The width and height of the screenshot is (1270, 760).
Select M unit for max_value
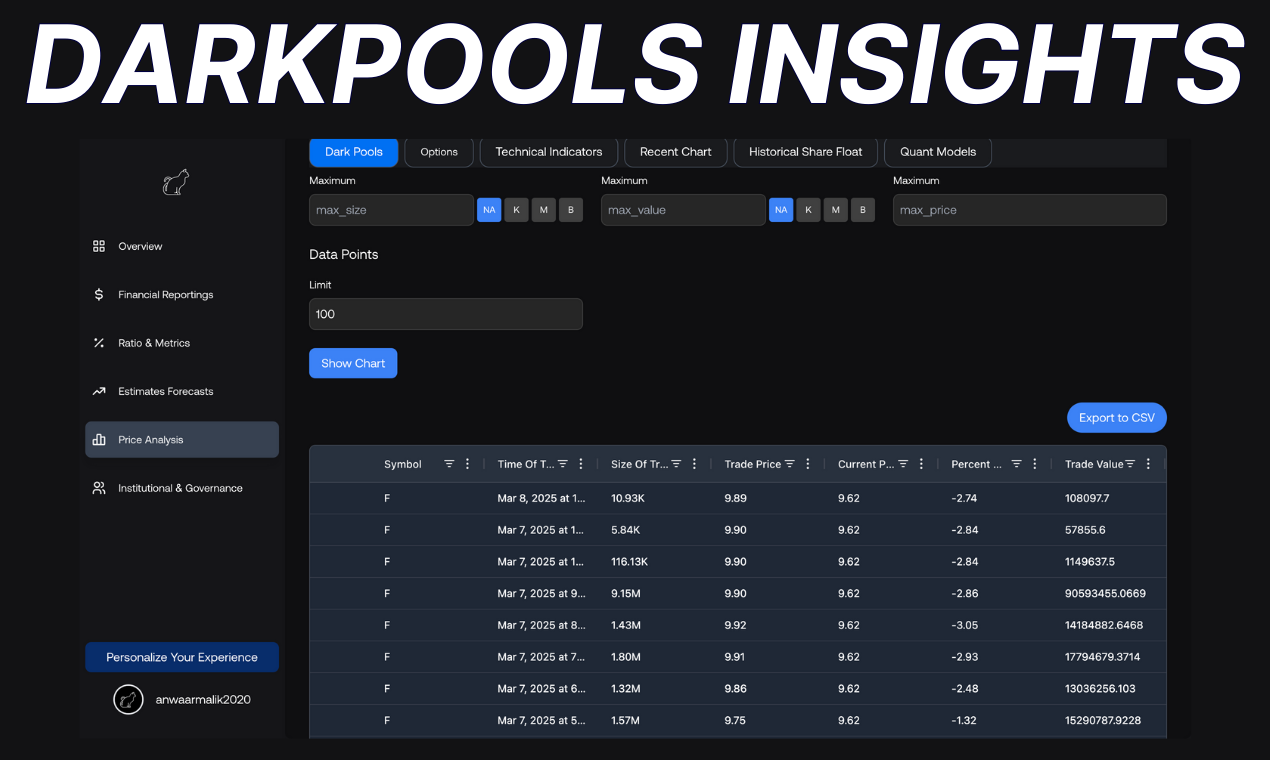point(836,210)
